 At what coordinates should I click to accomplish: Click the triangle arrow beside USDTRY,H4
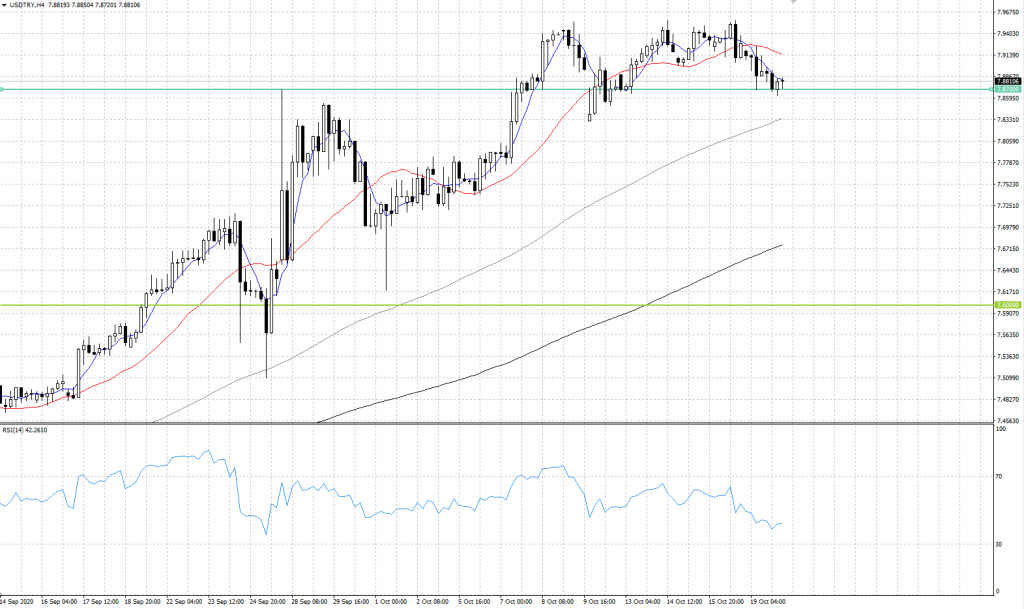point(4,4)
